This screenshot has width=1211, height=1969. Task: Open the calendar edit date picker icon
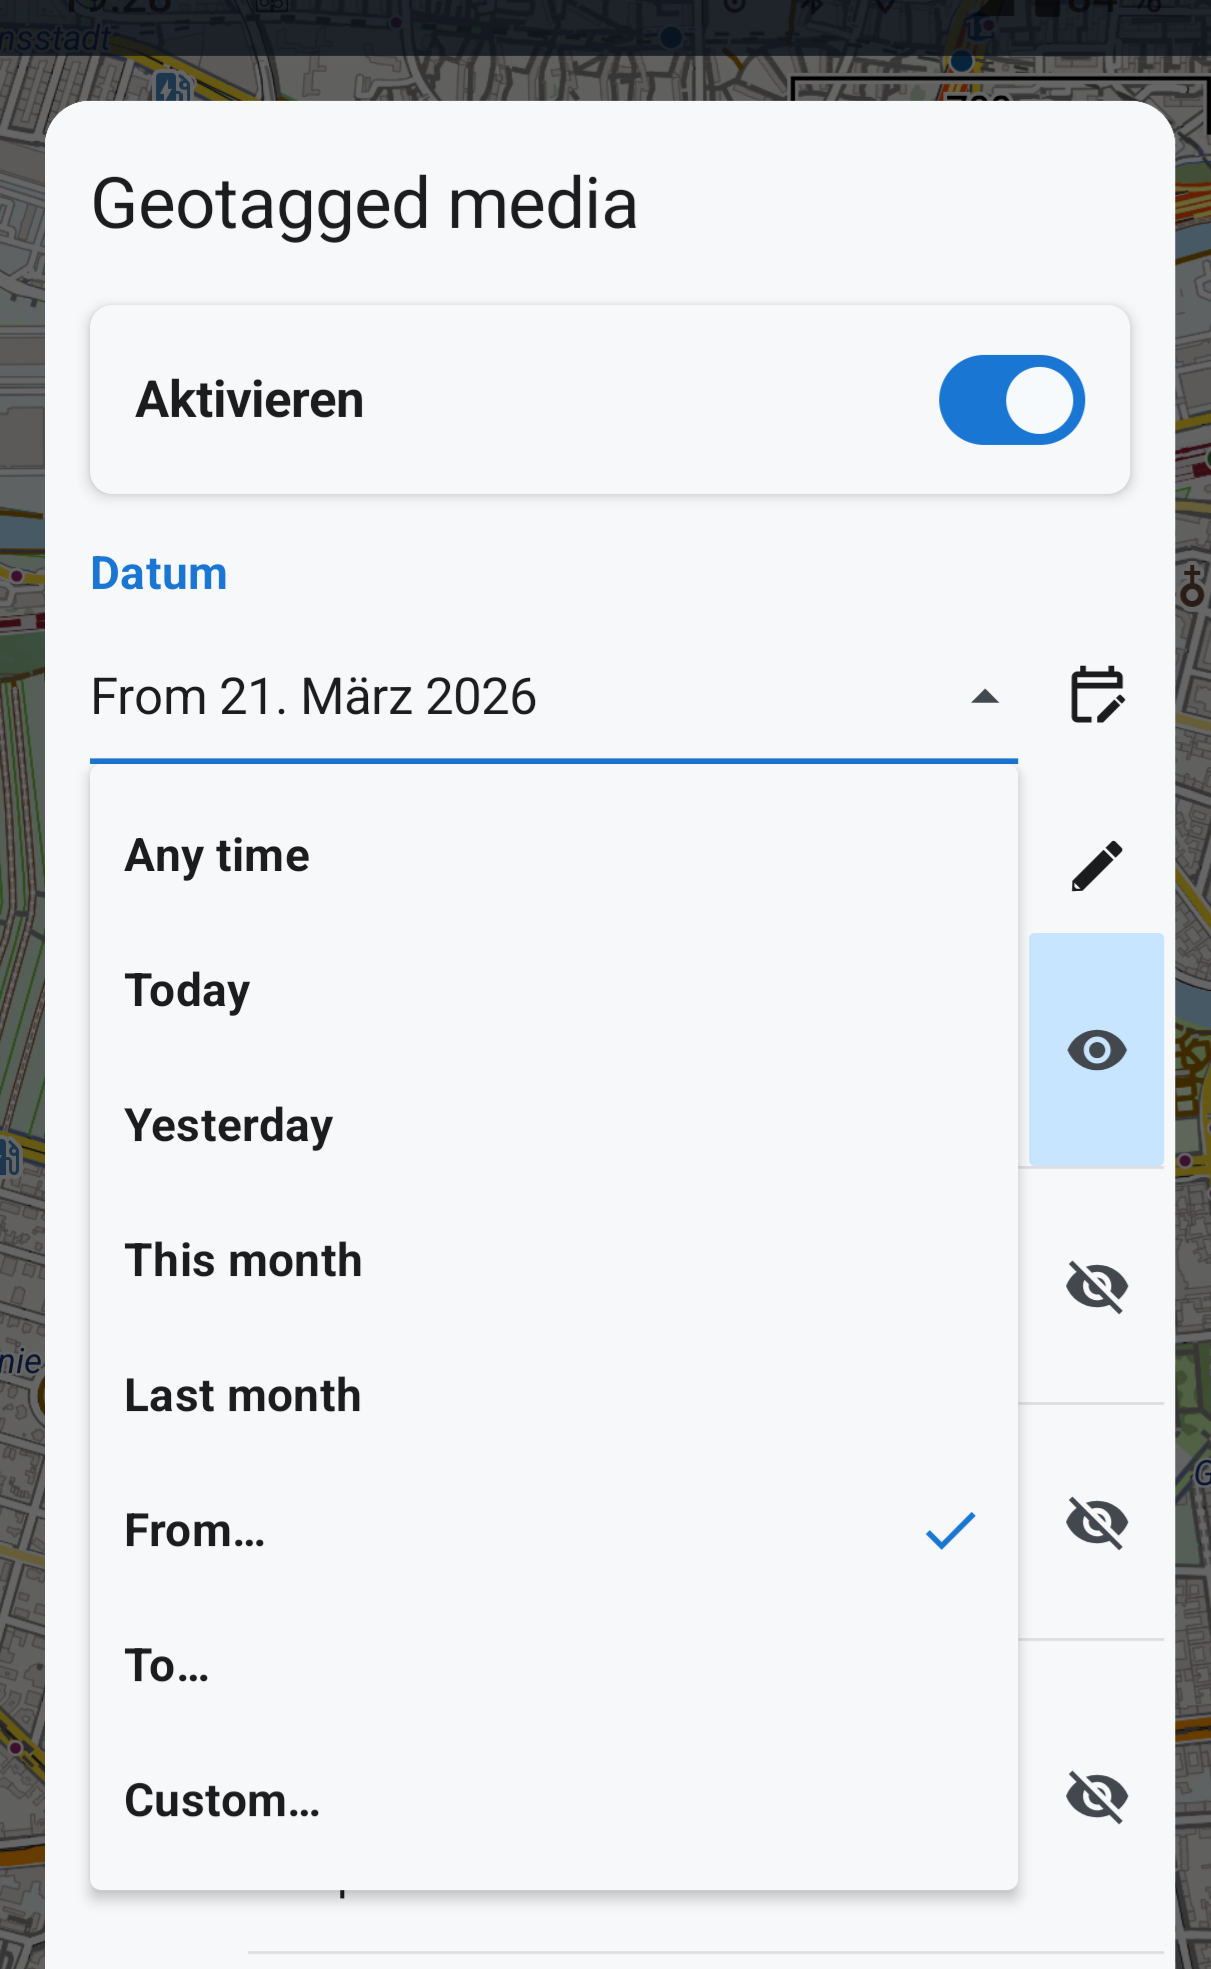pos(1097,695)
